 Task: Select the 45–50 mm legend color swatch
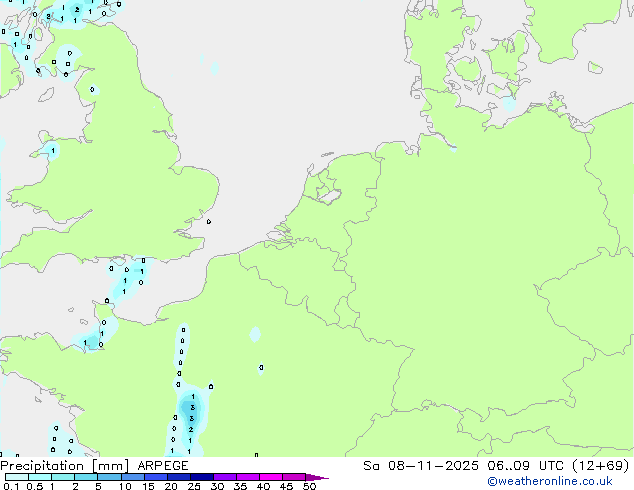294,477
